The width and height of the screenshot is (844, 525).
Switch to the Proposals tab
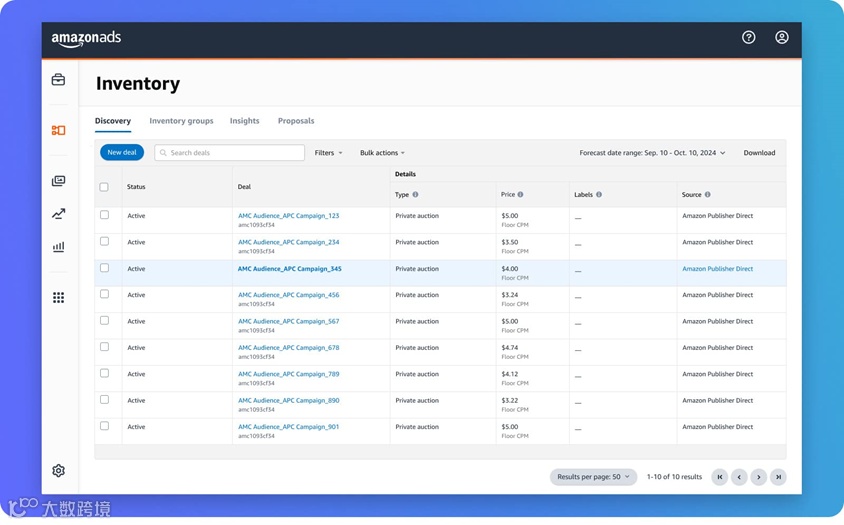(x=296, y=121)
